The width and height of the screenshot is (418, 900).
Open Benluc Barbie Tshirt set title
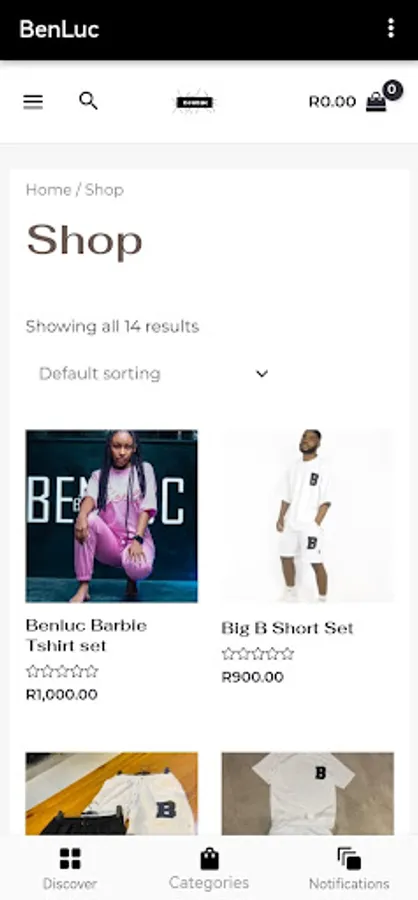[x=86, y=635]
